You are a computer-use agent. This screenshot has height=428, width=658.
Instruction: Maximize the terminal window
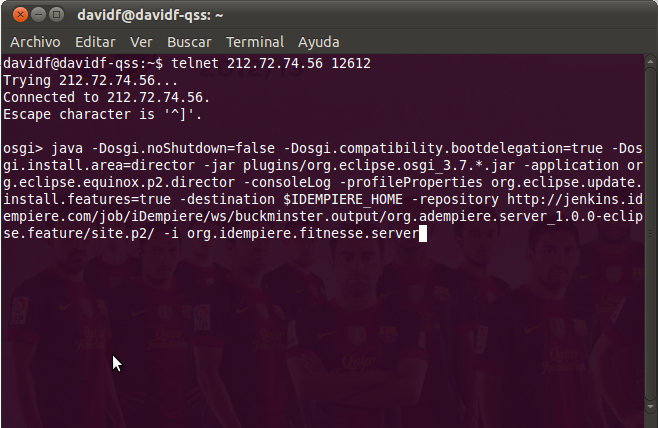pos(56,15)
